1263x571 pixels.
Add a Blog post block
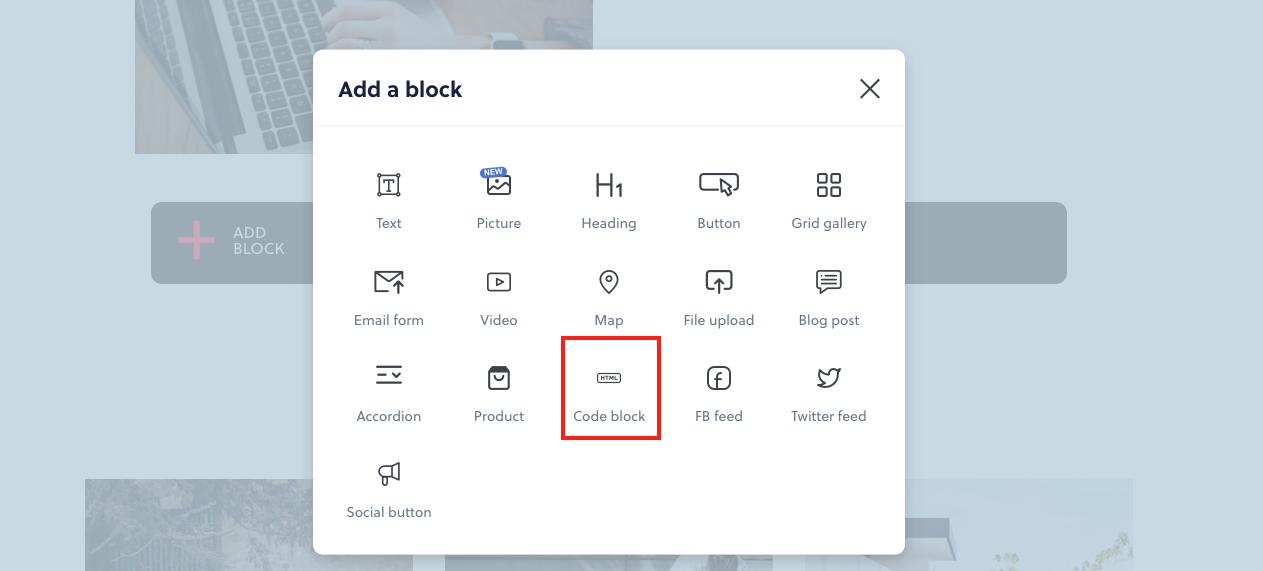[x=828, y=296]
